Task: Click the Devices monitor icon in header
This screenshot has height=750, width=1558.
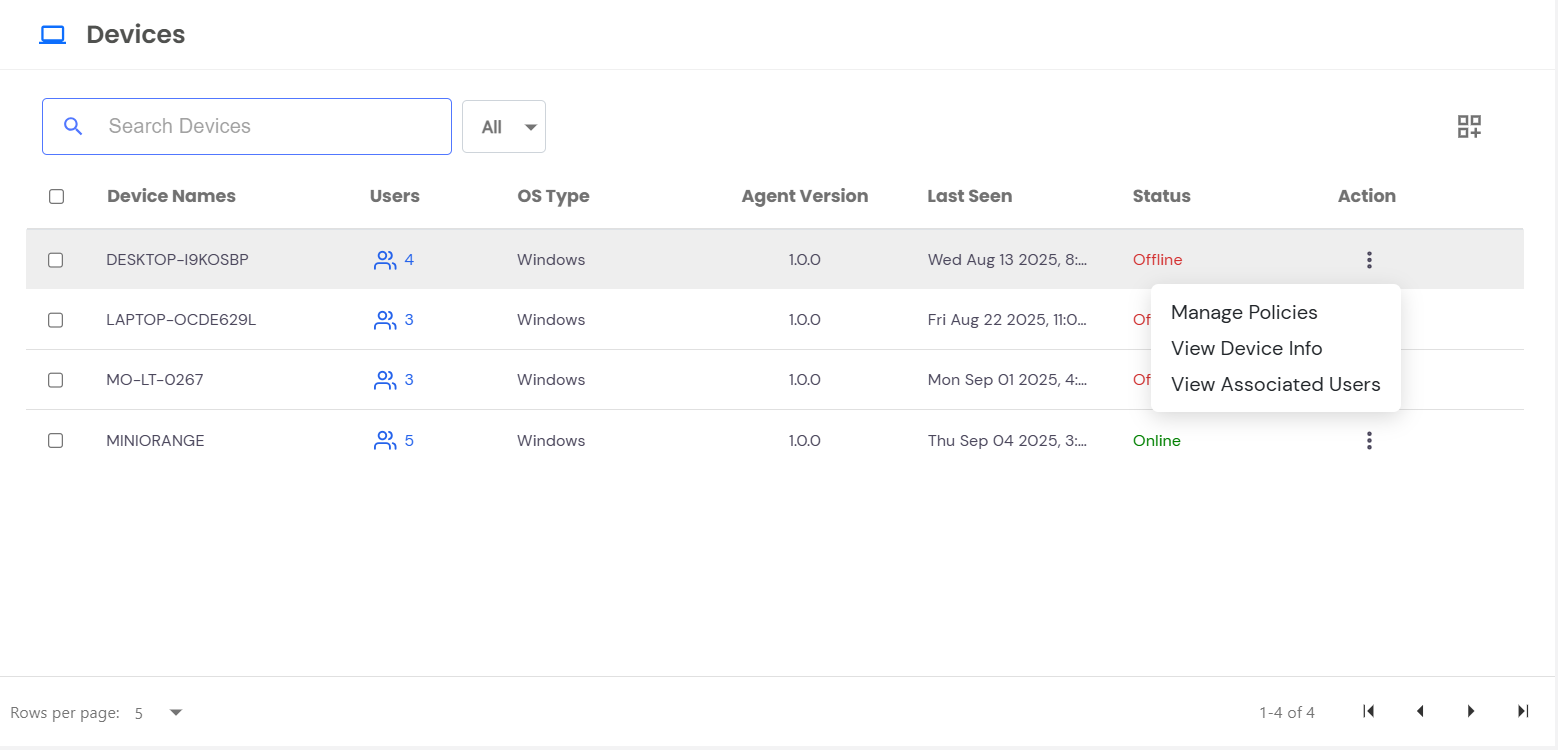Action: point(52,33)
